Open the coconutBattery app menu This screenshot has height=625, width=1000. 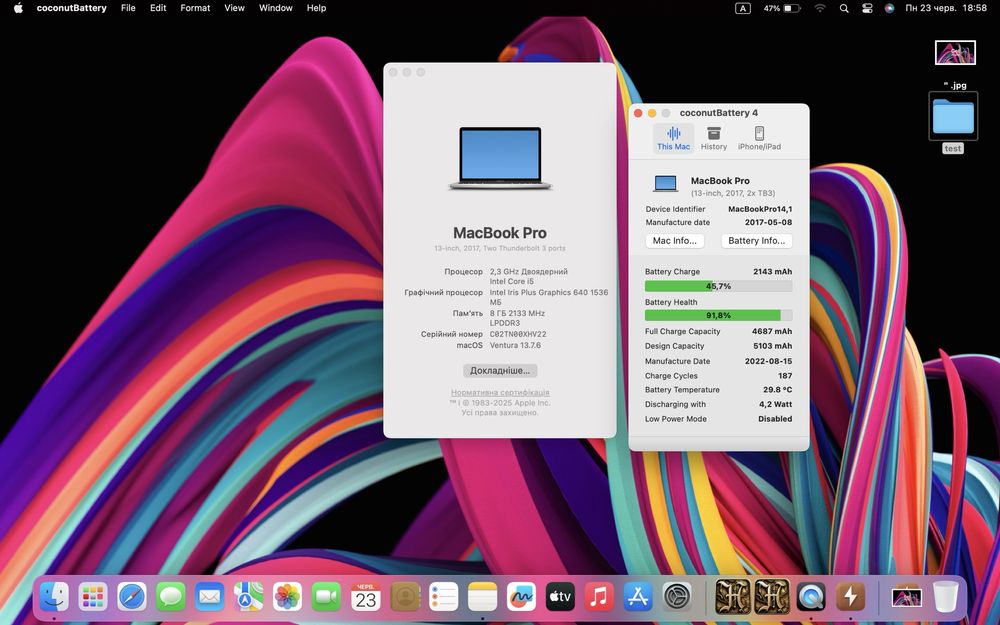(x=71, y=8)
